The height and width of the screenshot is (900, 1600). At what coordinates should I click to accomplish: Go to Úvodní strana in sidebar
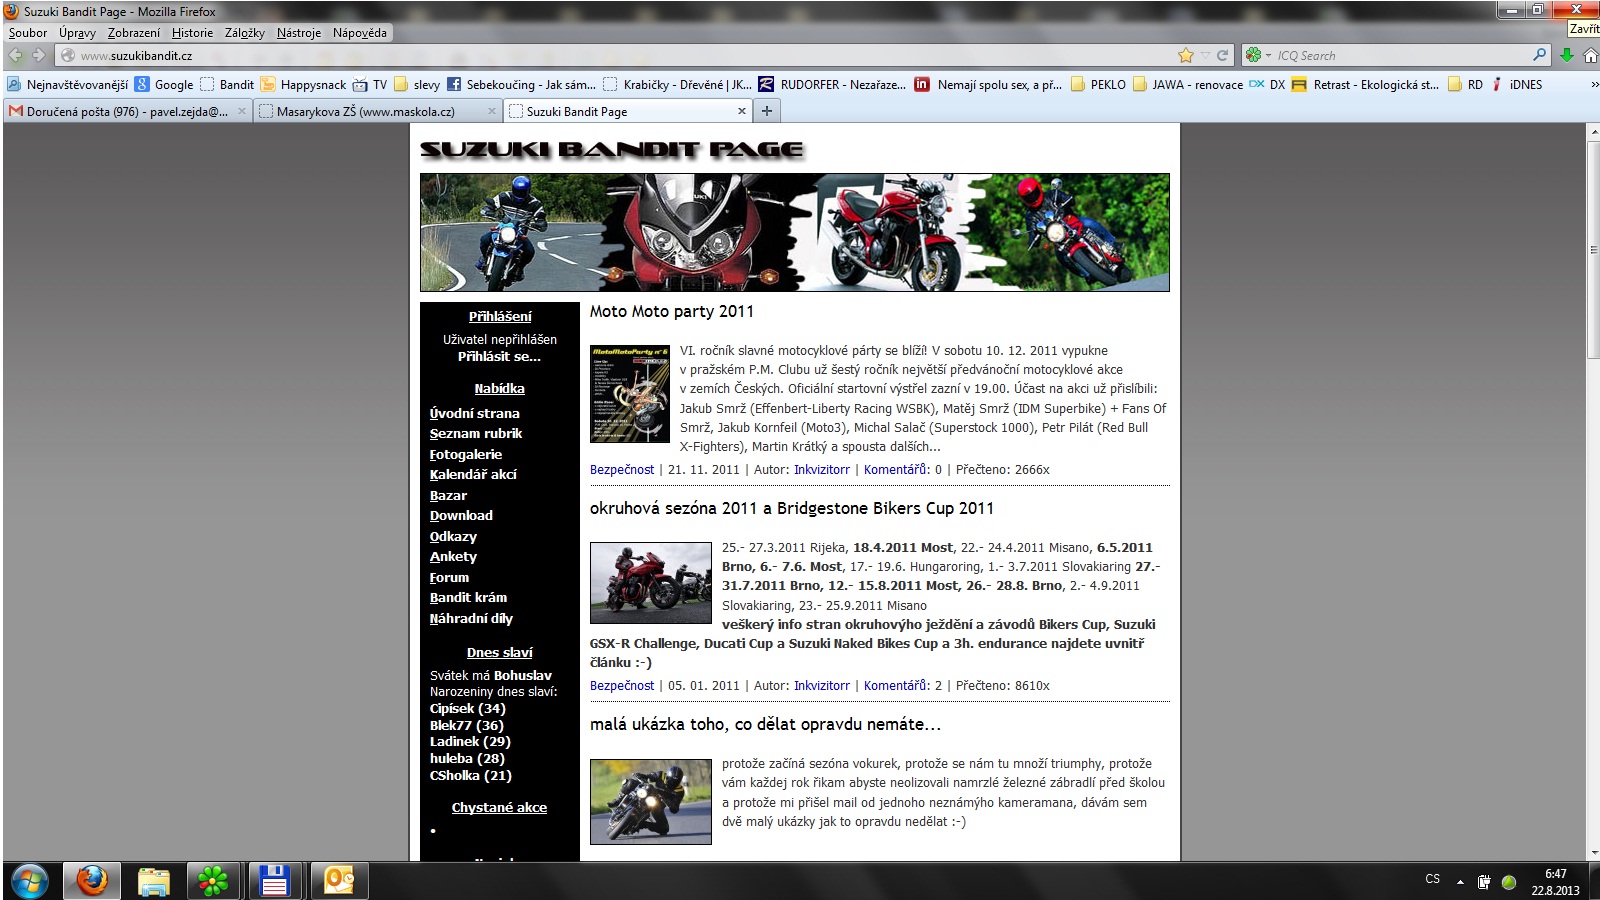pyautogui.click(x=475, y=413)
